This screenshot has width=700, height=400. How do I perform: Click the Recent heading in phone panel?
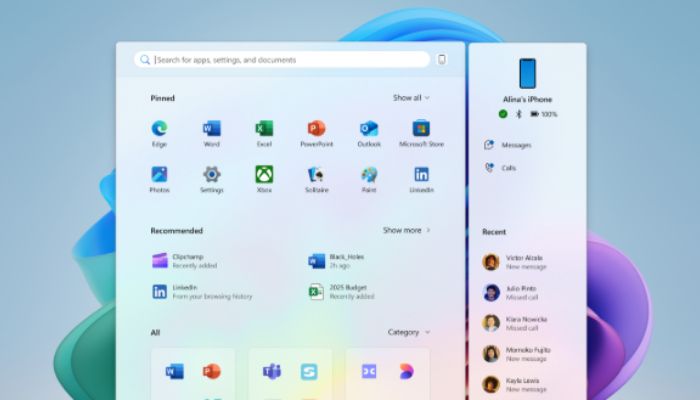point(494,232)
